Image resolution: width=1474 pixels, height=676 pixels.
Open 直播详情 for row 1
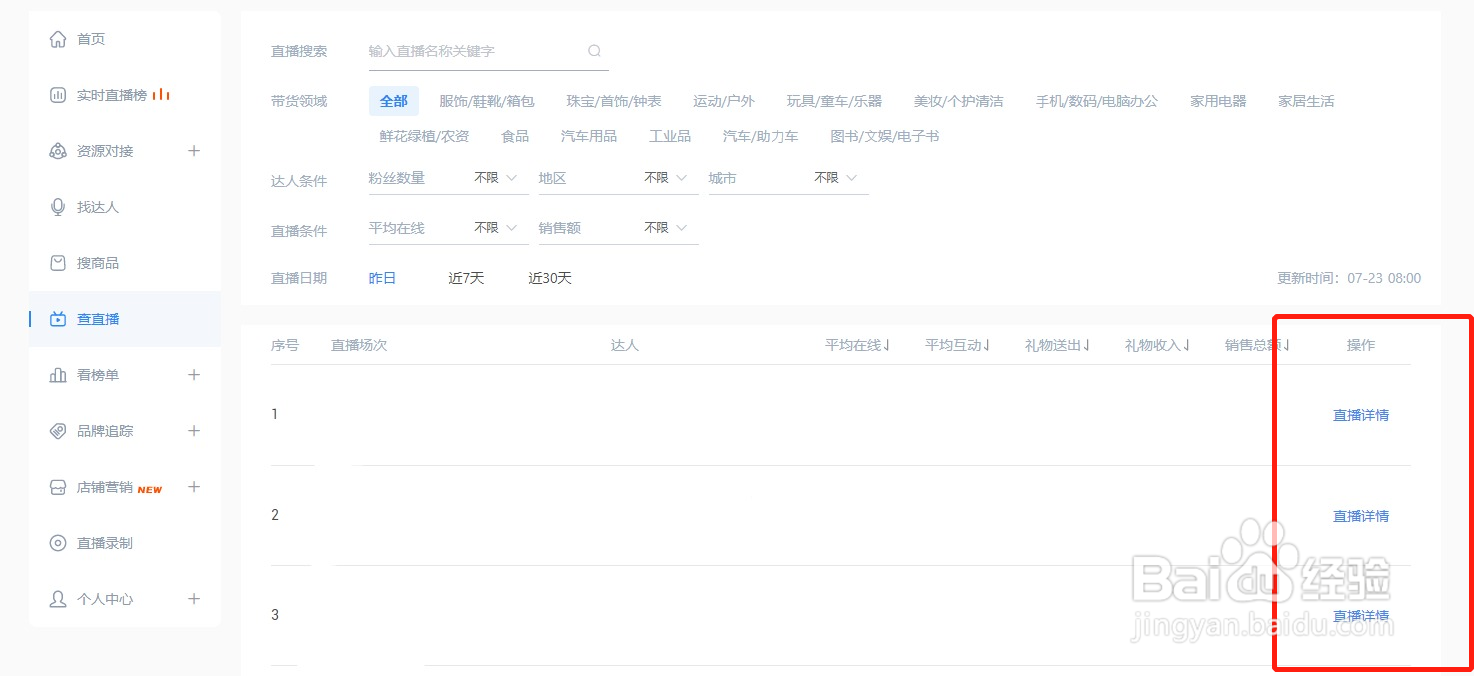(x=1361, y=415)
